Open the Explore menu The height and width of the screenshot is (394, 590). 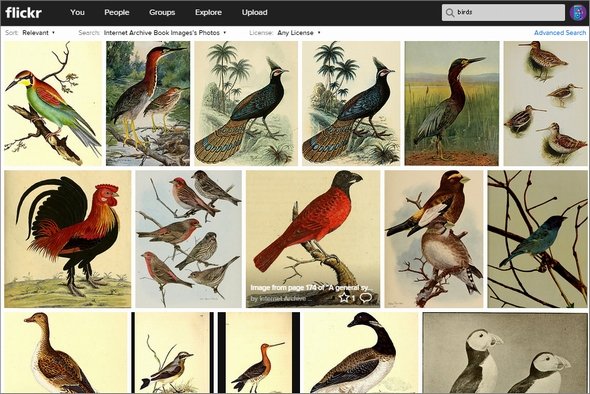tap(208, 12)
